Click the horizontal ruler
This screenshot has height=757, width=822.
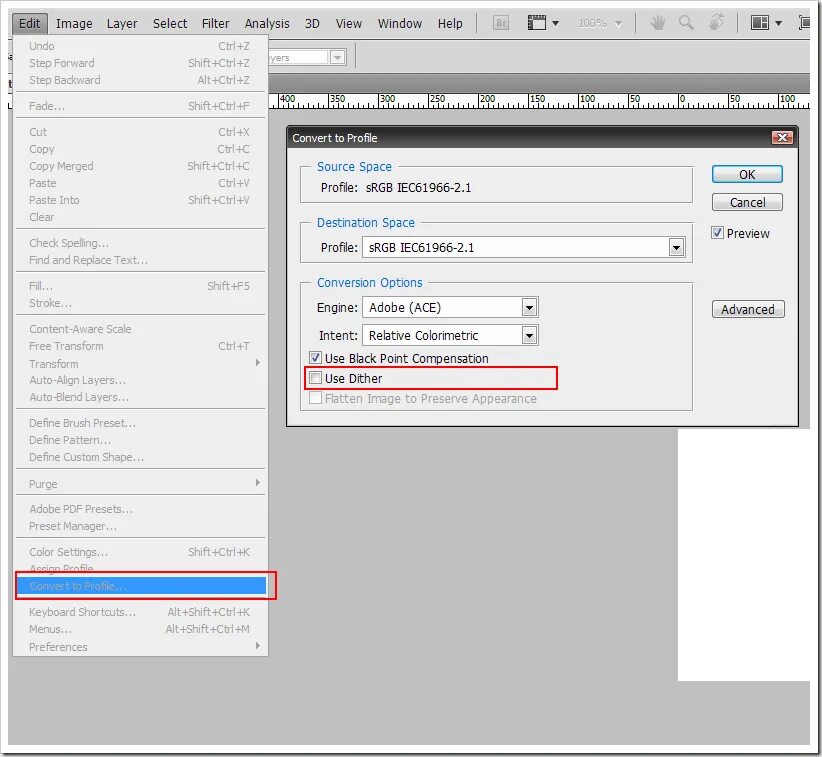[539, 101]
